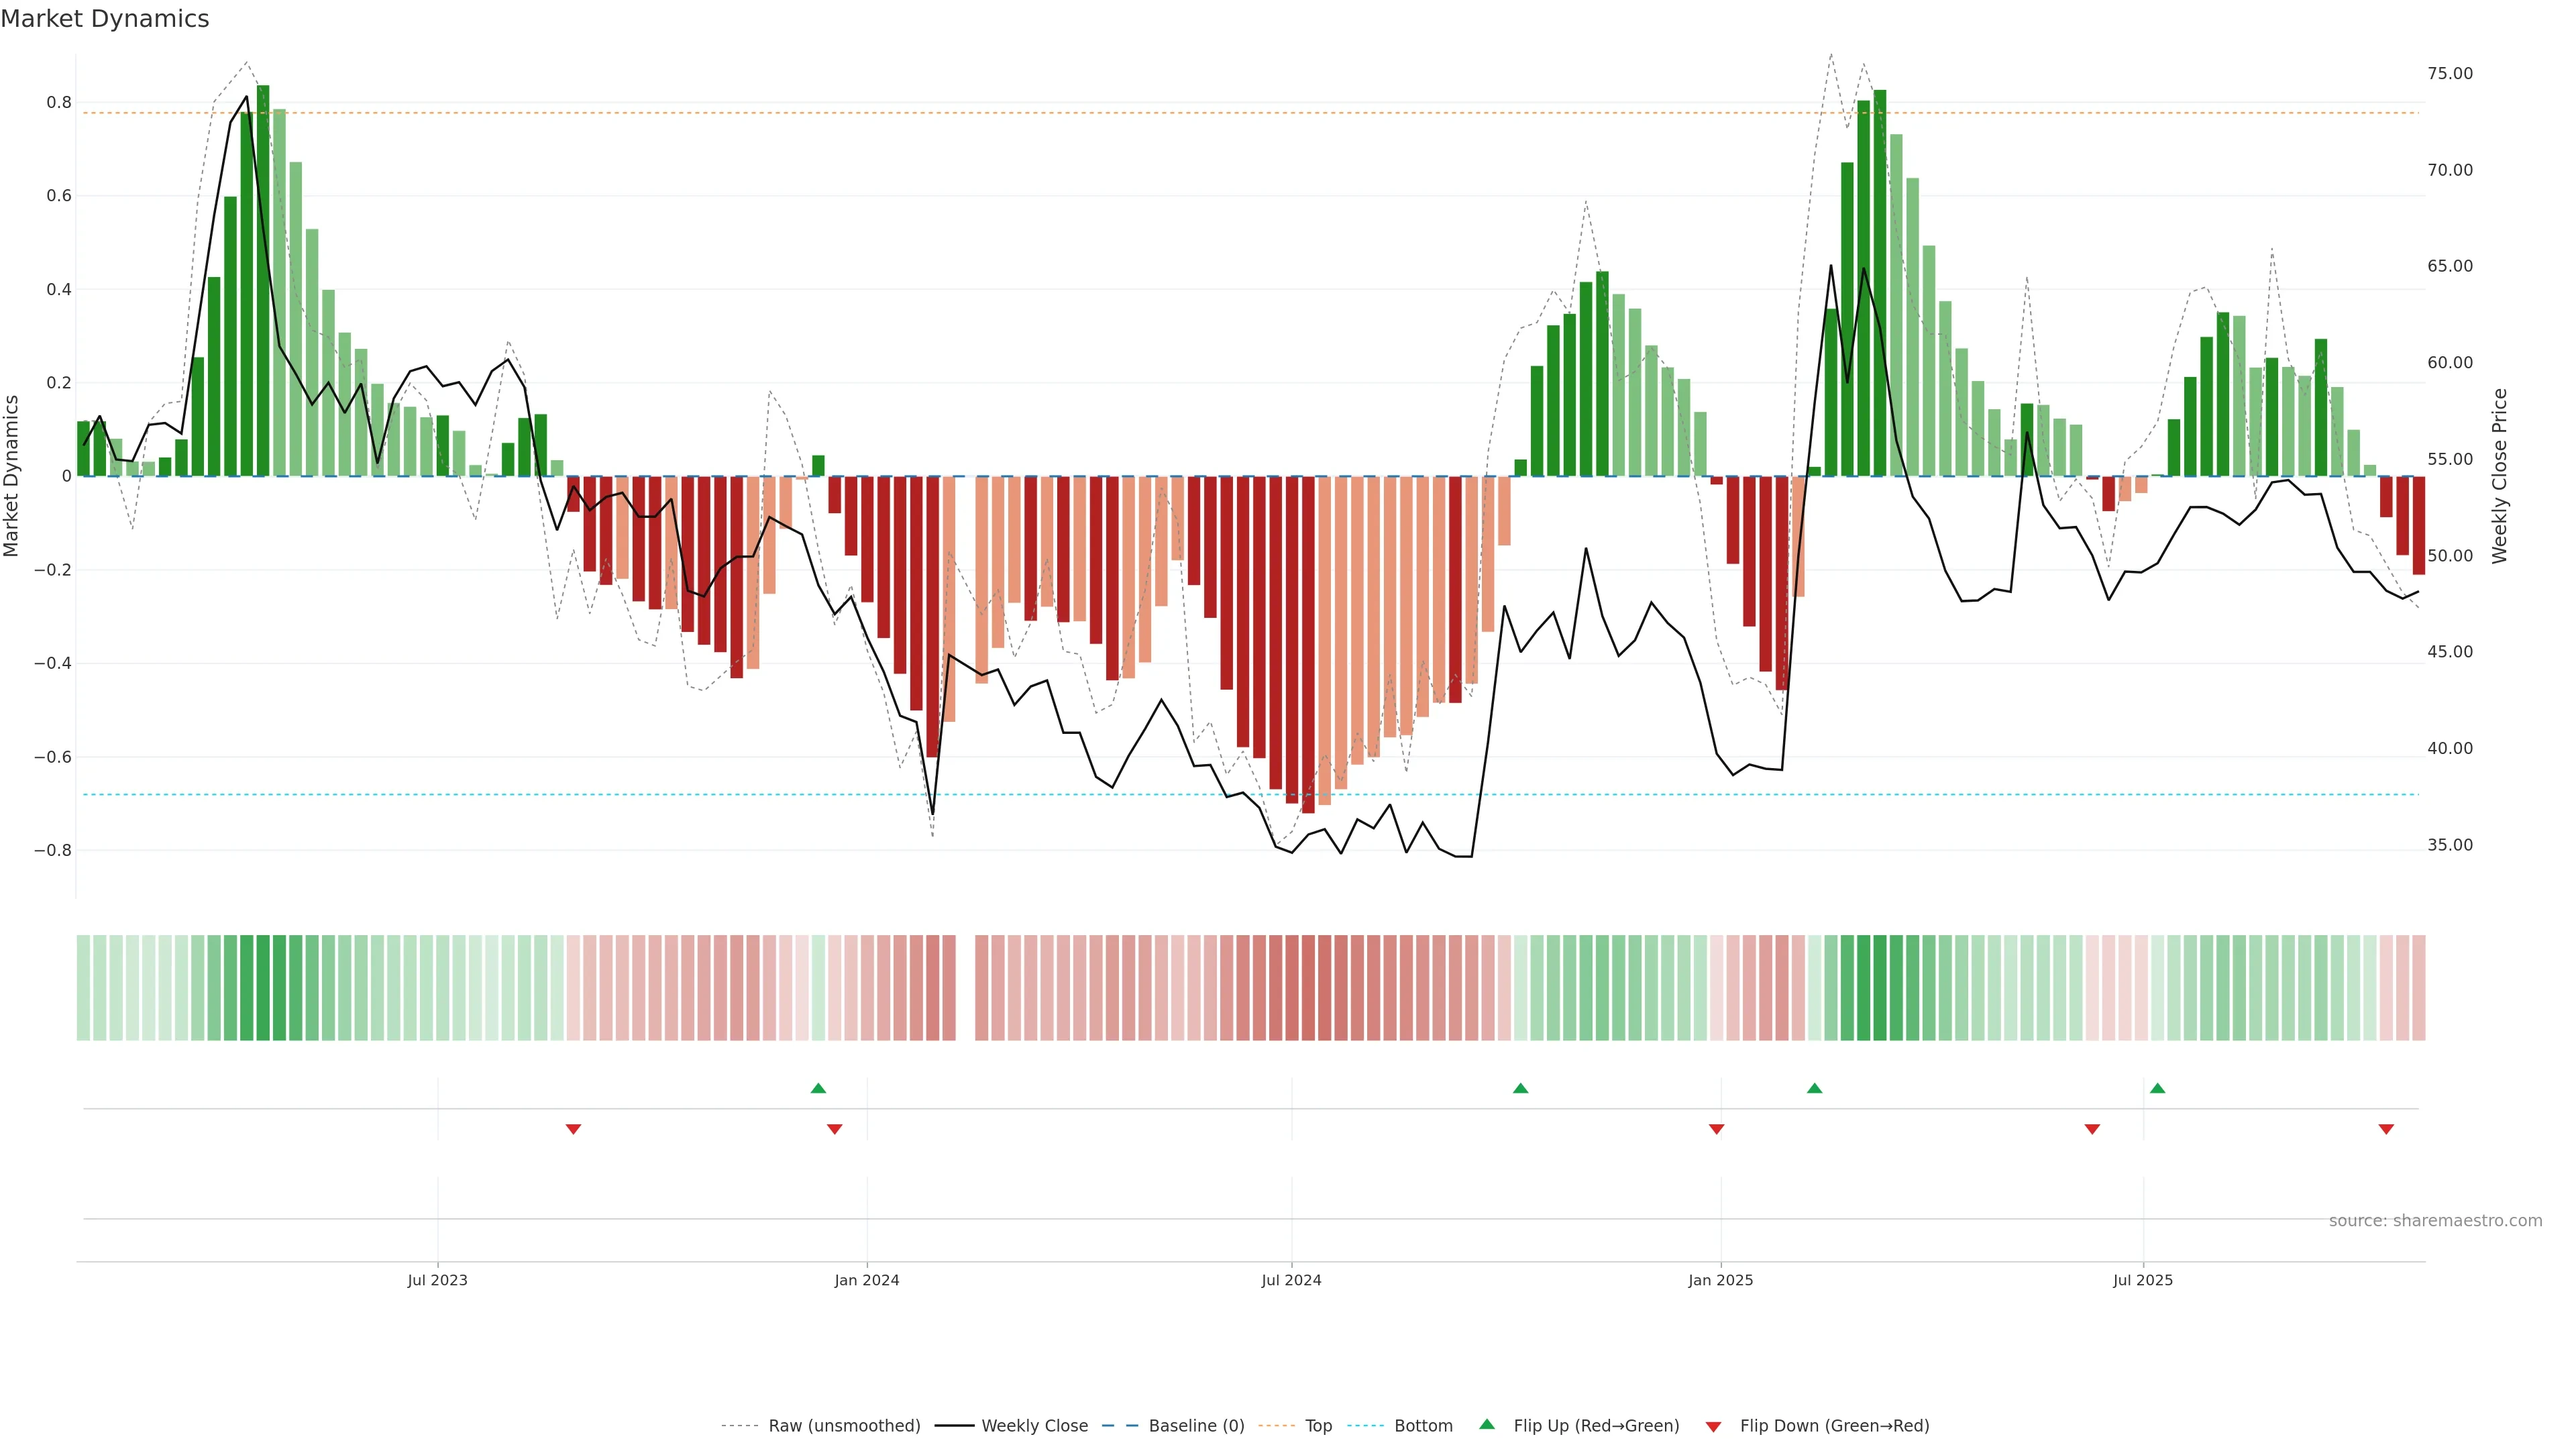Image resolution: width=2576 pixels, height=1449 pixels.
Task: Click the flip-up triangle after Jul 2025
Action: click(x=2157, y=1088)
